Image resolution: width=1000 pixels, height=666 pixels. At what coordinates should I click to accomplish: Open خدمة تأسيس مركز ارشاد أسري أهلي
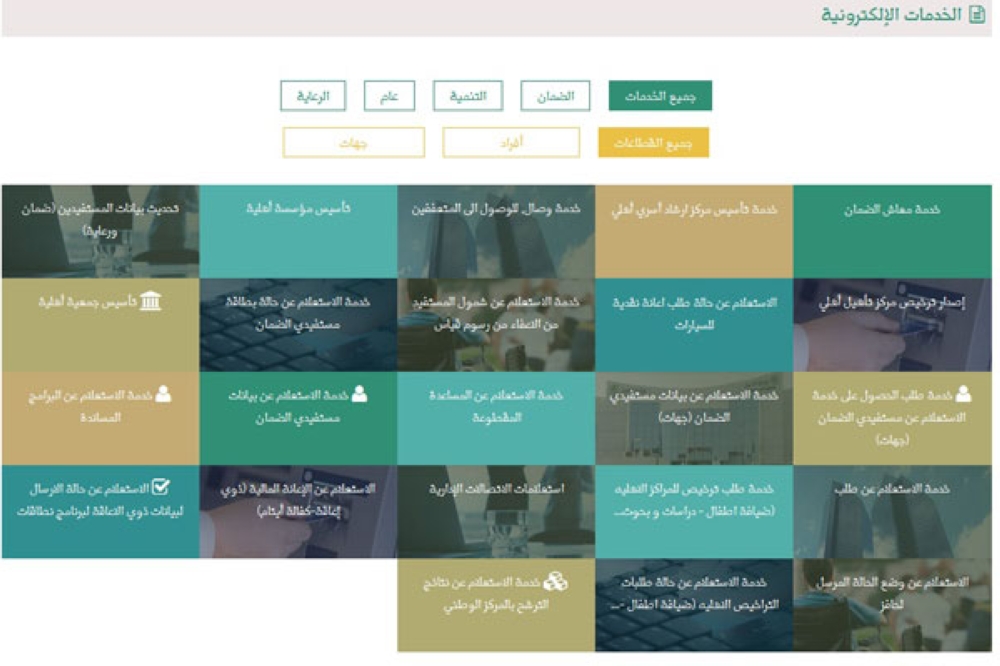pyautogui.click(x=694, y=231)
